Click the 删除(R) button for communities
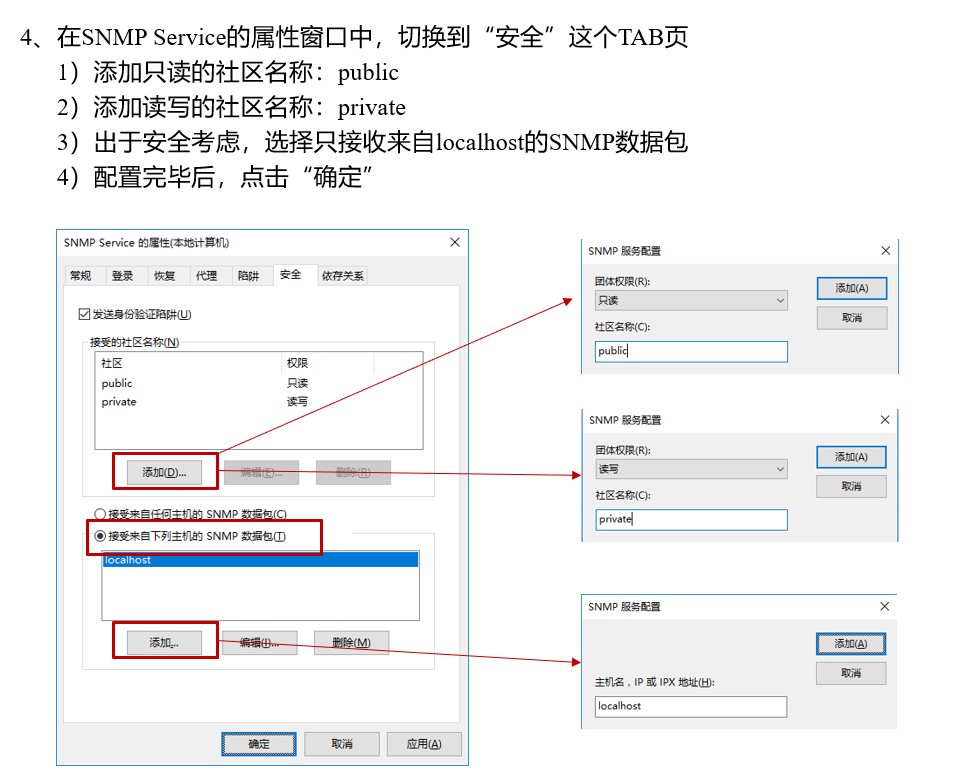953x778 pixels. (x=353, y=472)
